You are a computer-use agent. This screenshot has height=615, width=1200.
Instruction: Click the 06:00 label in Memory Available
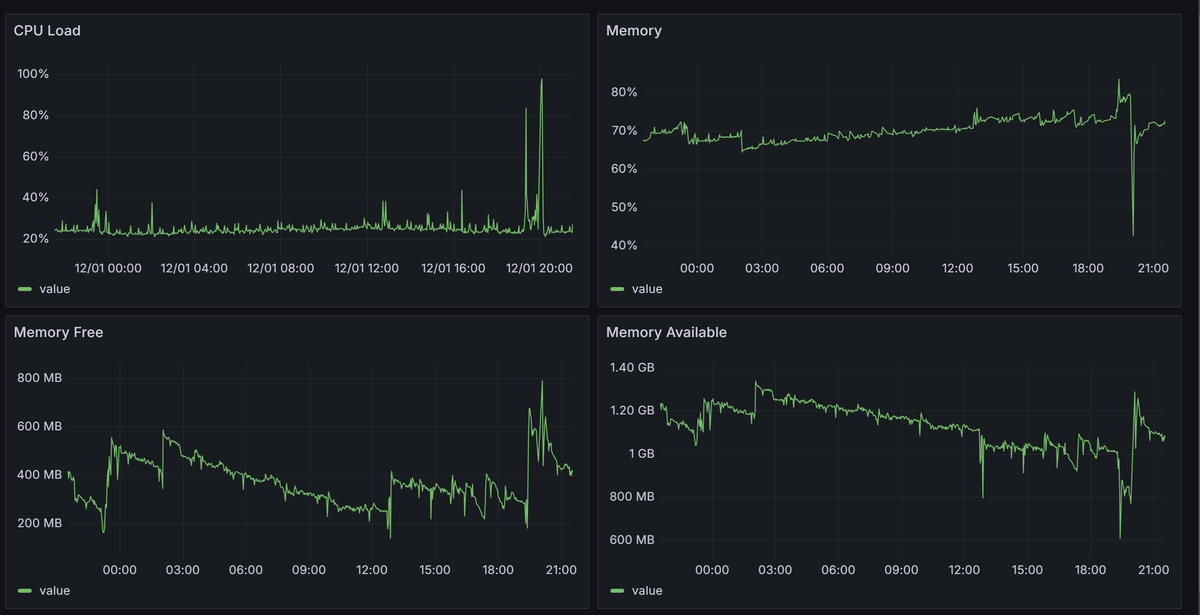(x=838, y=569)
